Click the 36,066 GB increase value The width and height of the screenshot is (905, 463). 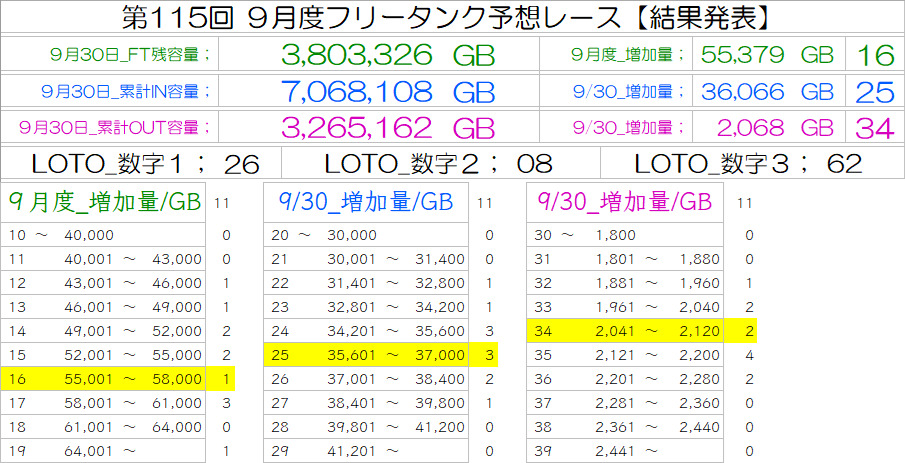pyautogui.click(x=768, y=92)
